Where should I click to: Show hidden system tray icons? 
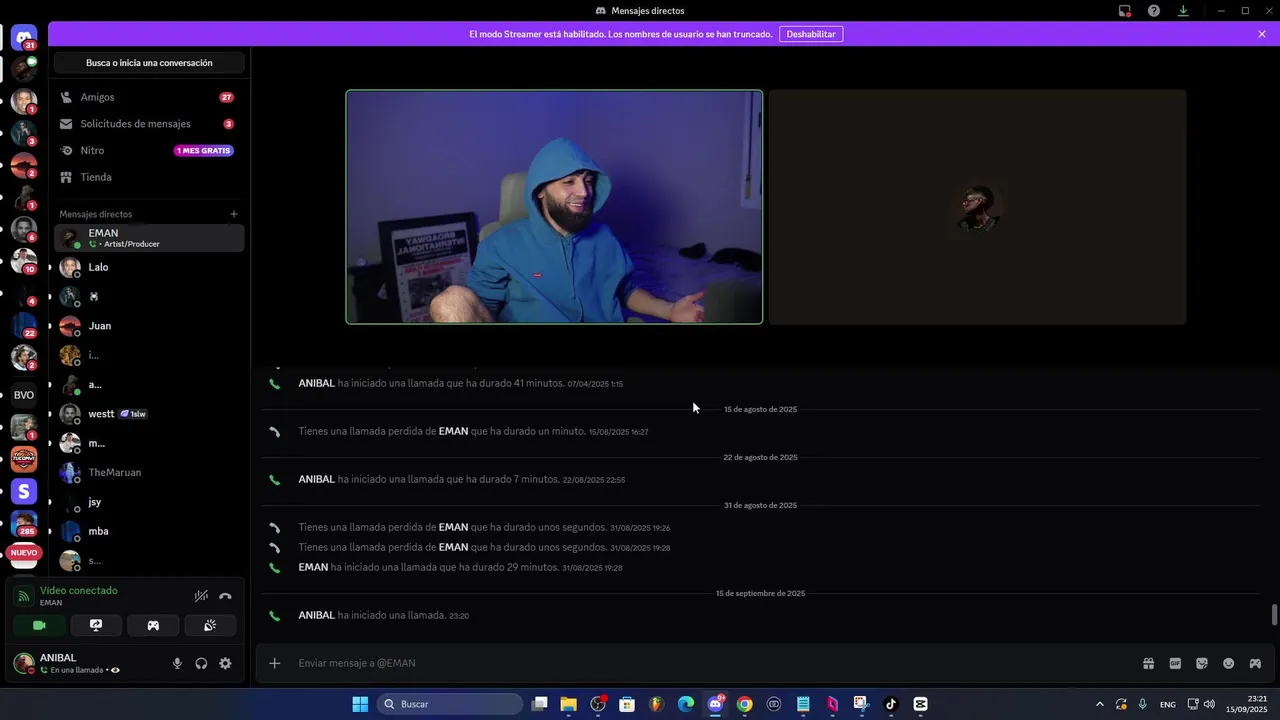click(x=1100, y=704)
